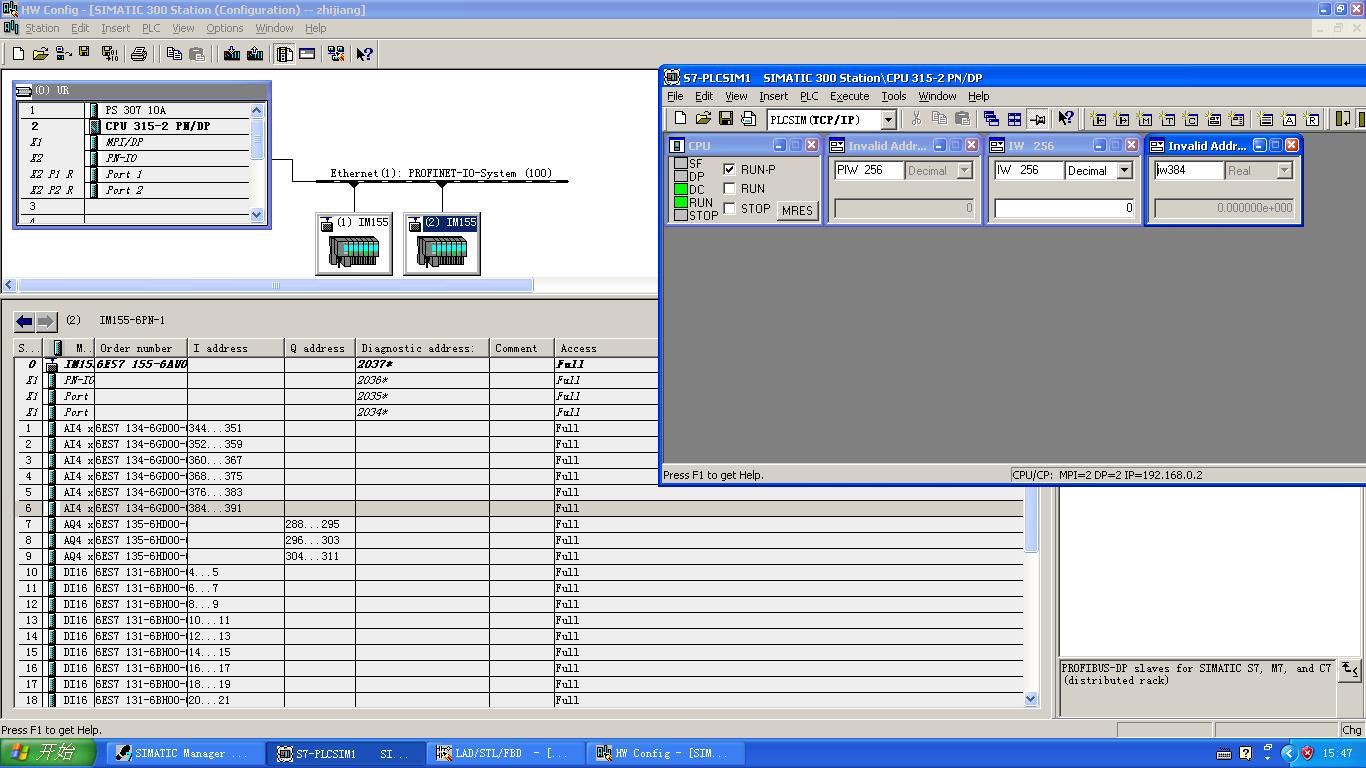Insert Accumulators view via PLCSIM toolbar icon
1366x768 pixels.
coord(1289,119)
